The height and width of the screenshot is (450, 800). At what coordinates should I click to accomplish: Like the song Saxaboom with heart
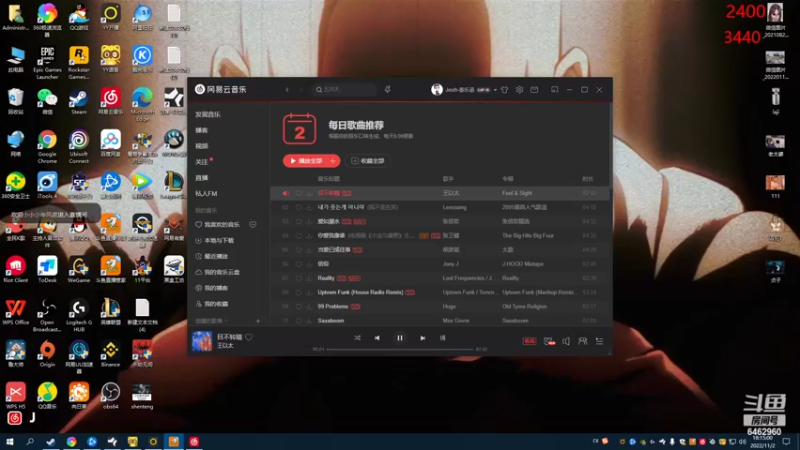[298, 321]
